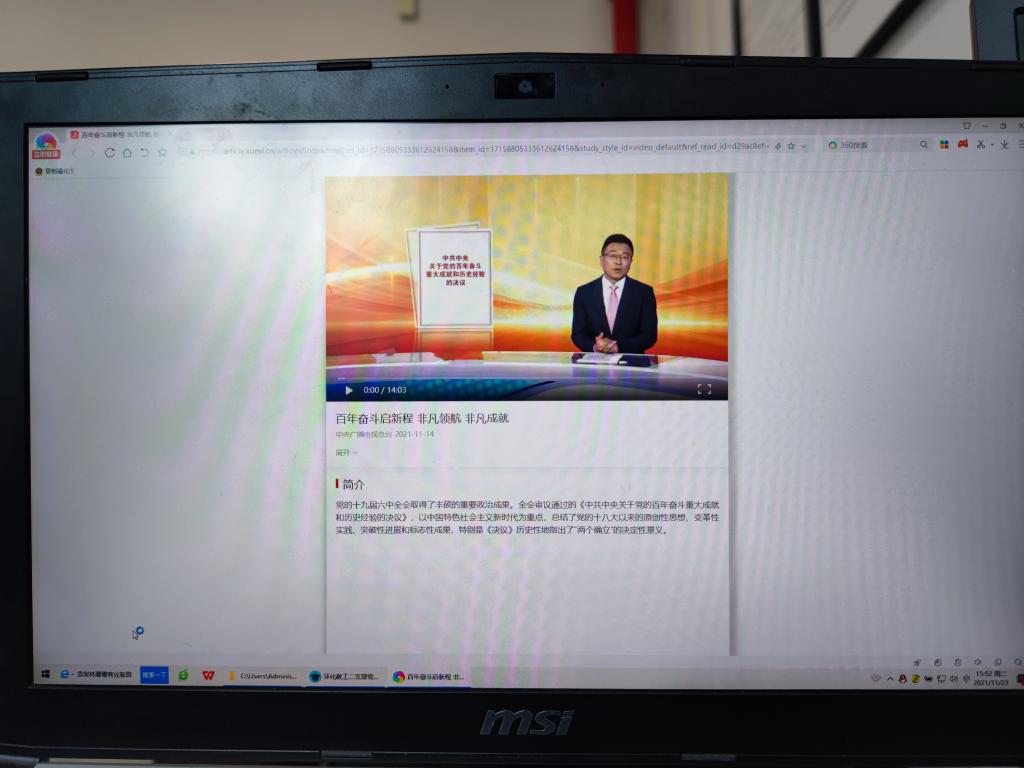The height and width of the screenshot is (768, 1024).
Task: Open the download manager icon
Action: [x=1004, y=145]
